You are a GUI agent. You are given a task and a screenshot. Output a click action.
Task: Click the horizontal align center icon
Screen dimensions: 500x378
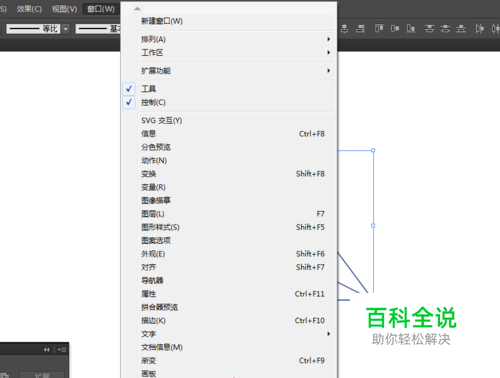pos(345,29)
